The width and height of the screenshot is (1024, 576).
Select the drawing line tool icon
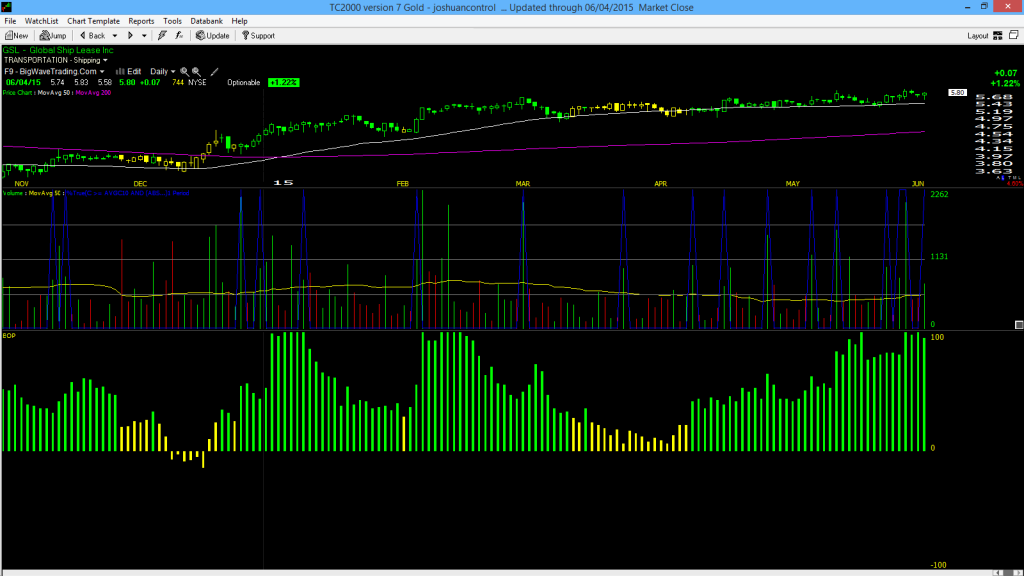click(214, 72)
